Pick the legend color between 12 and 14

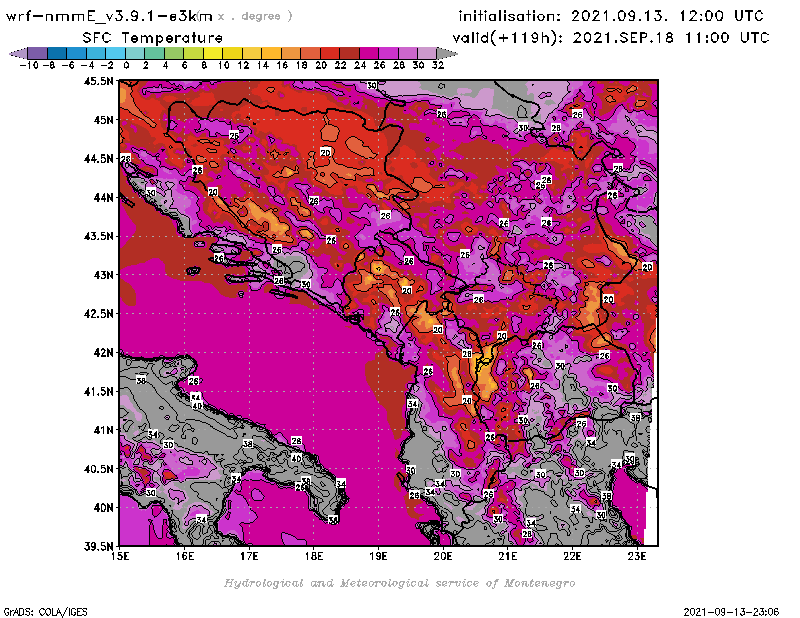click(252, 53)
